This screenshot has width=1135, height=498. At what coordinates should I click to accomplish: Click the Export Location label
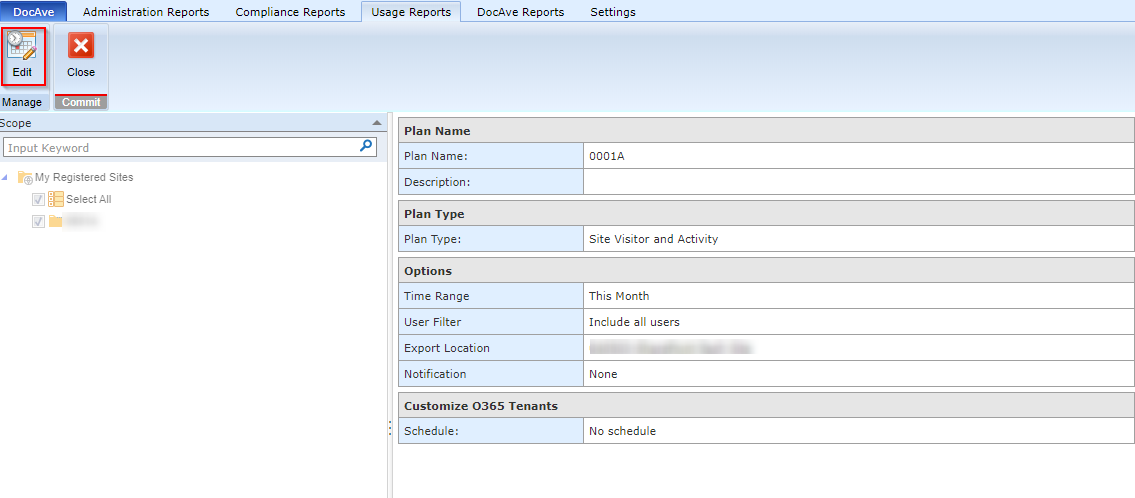click(x=447, y=348)
